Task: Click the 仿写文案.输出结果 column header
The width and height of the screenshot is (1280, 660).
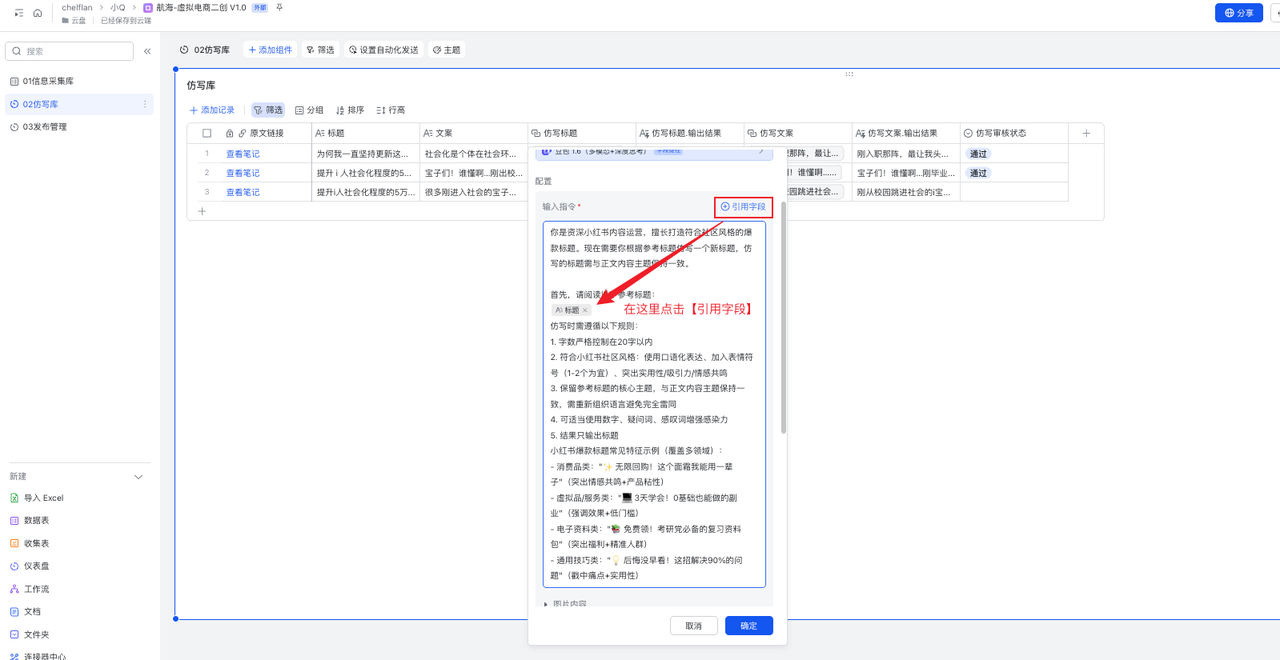Action: click(x=906, y=133)
